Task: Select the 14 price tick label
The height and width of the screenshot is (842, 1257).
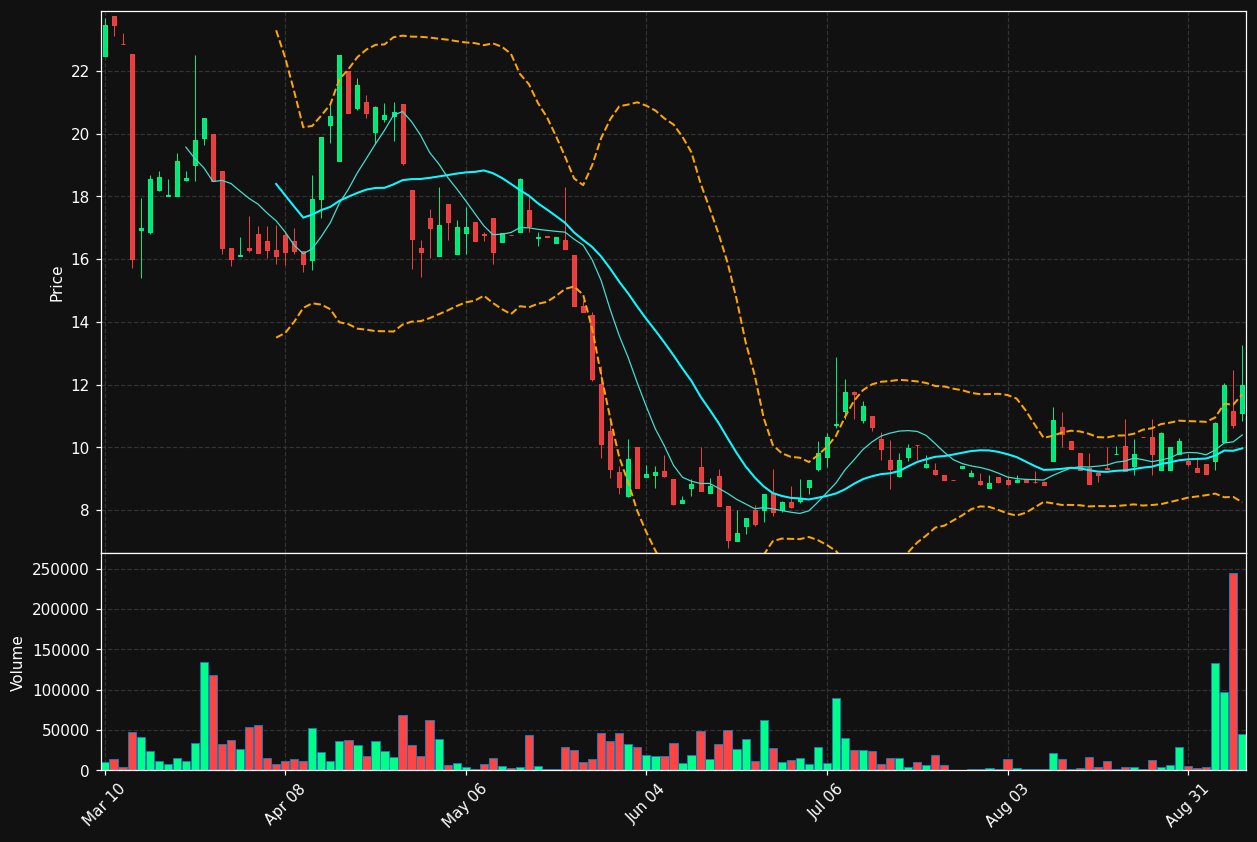Action: pyautogui.click(x=82, y=322)
